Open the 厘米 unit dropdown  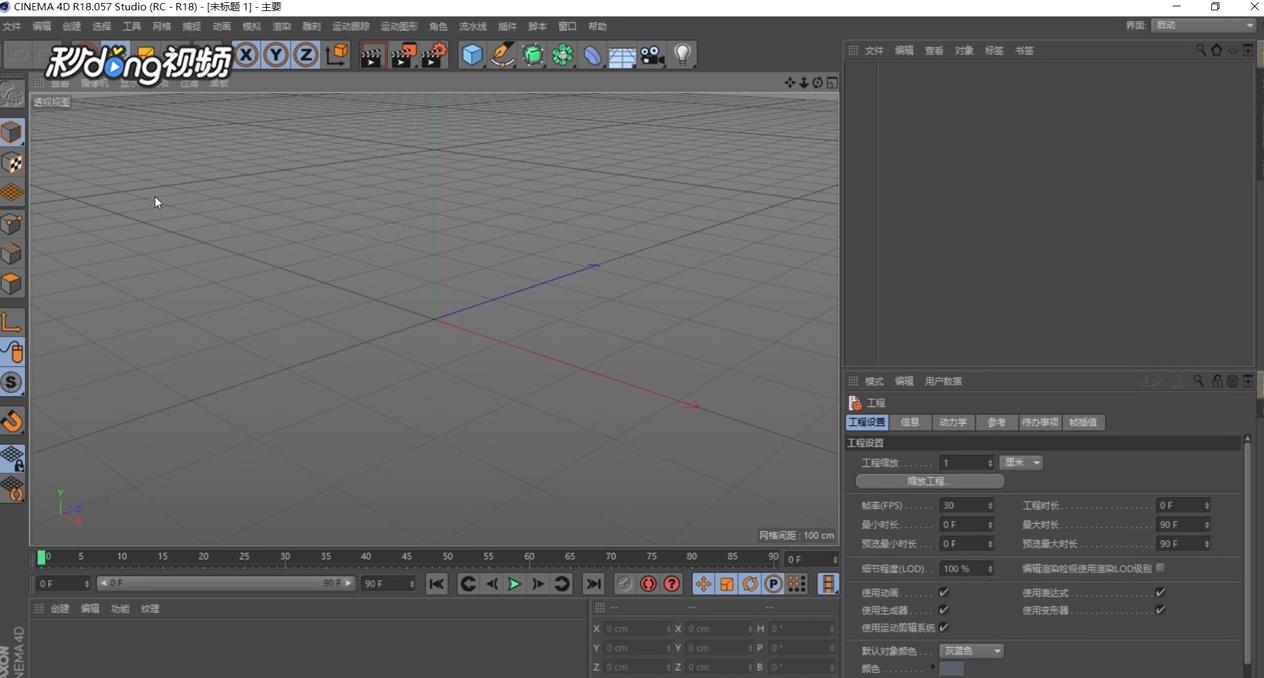tap(1021, 462)
